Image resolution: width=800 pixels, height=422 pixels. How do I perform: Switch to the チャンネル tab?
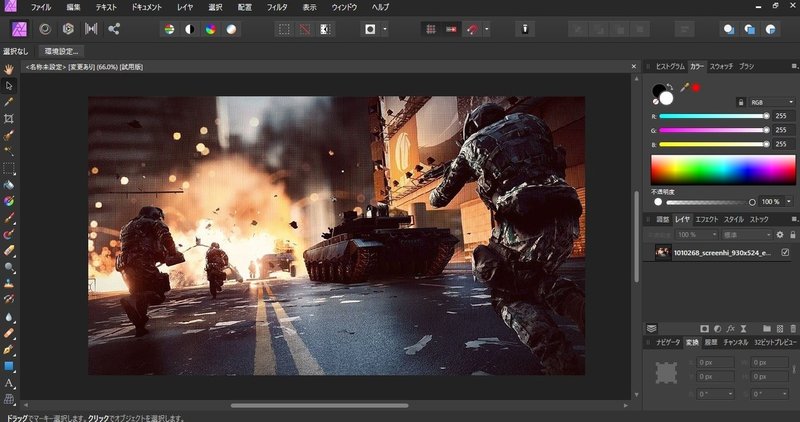[x=736, y=342]
